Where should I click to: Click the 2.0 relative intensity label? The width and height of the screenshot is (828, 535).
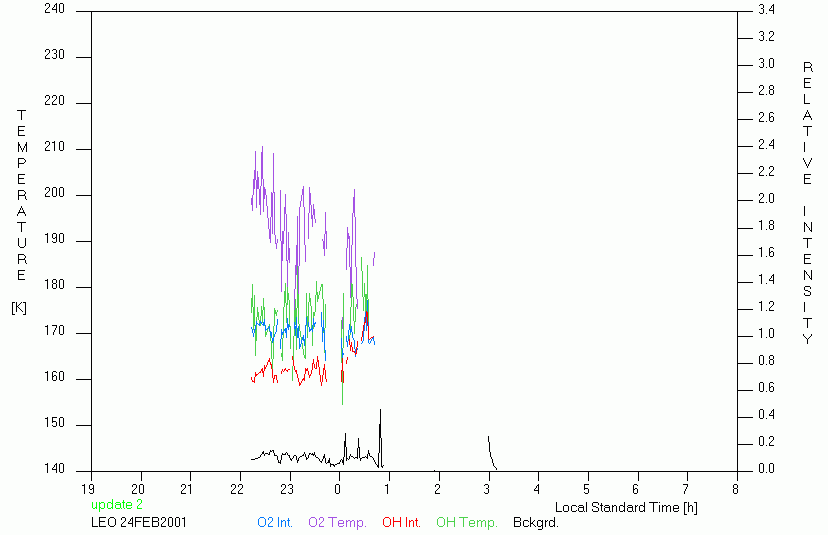click(x=766, y=199)
